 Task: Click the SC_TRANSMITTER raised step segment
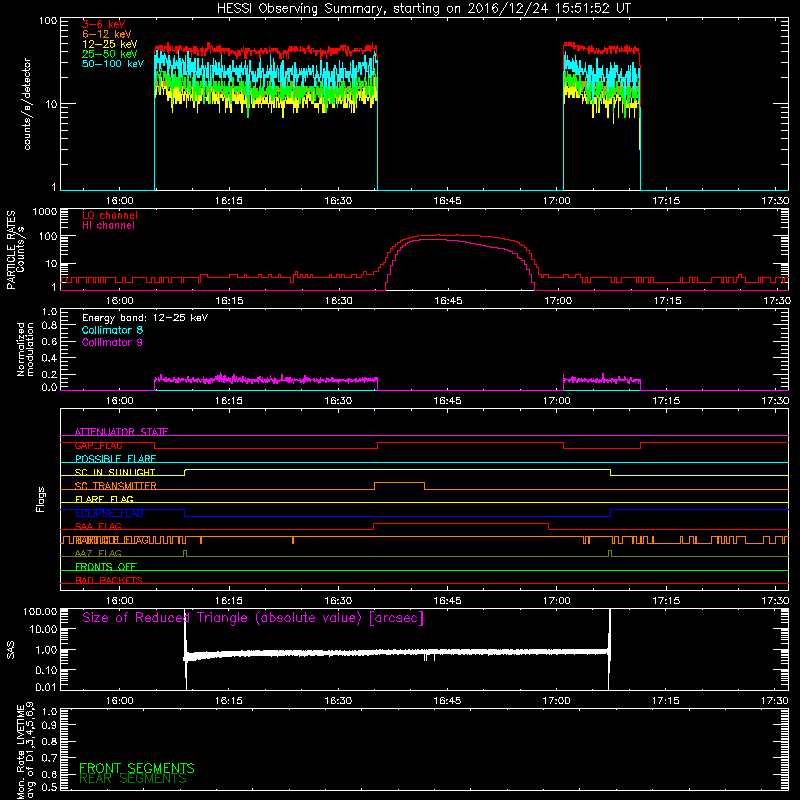(x=399, y=483)
